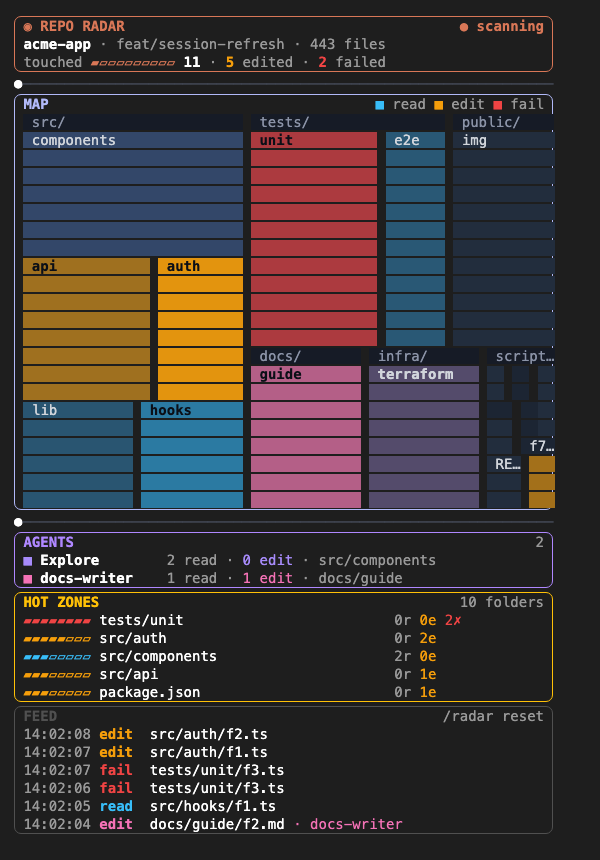Select the api folder block
Image resolution: width=600 pixels, height=860 pixels.
(x=86, y=329)
